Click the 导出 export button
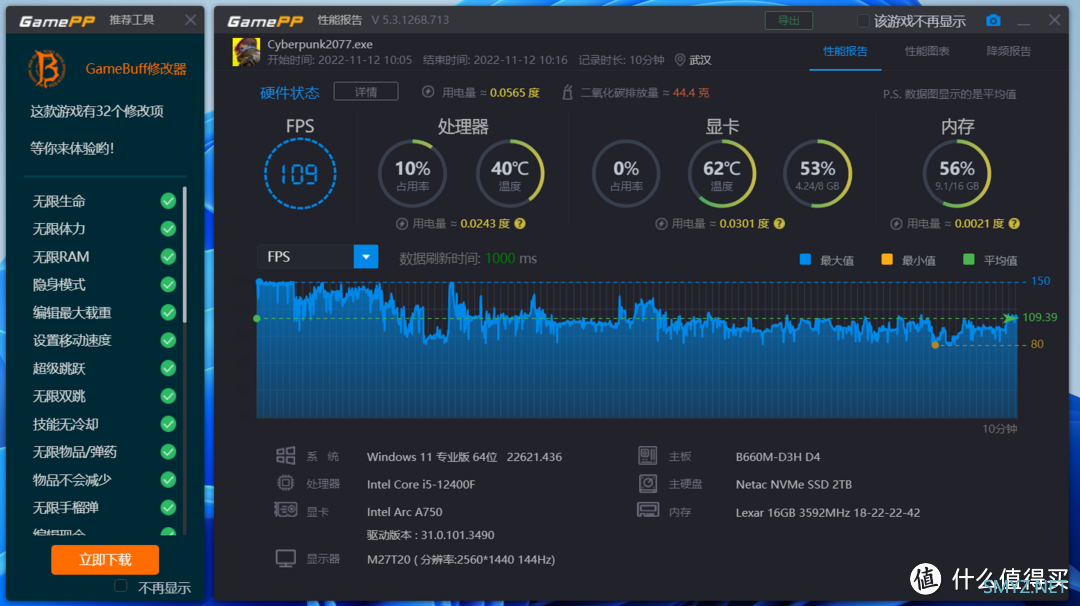The height and width of the screenshot is (606, 1080). 789,21
